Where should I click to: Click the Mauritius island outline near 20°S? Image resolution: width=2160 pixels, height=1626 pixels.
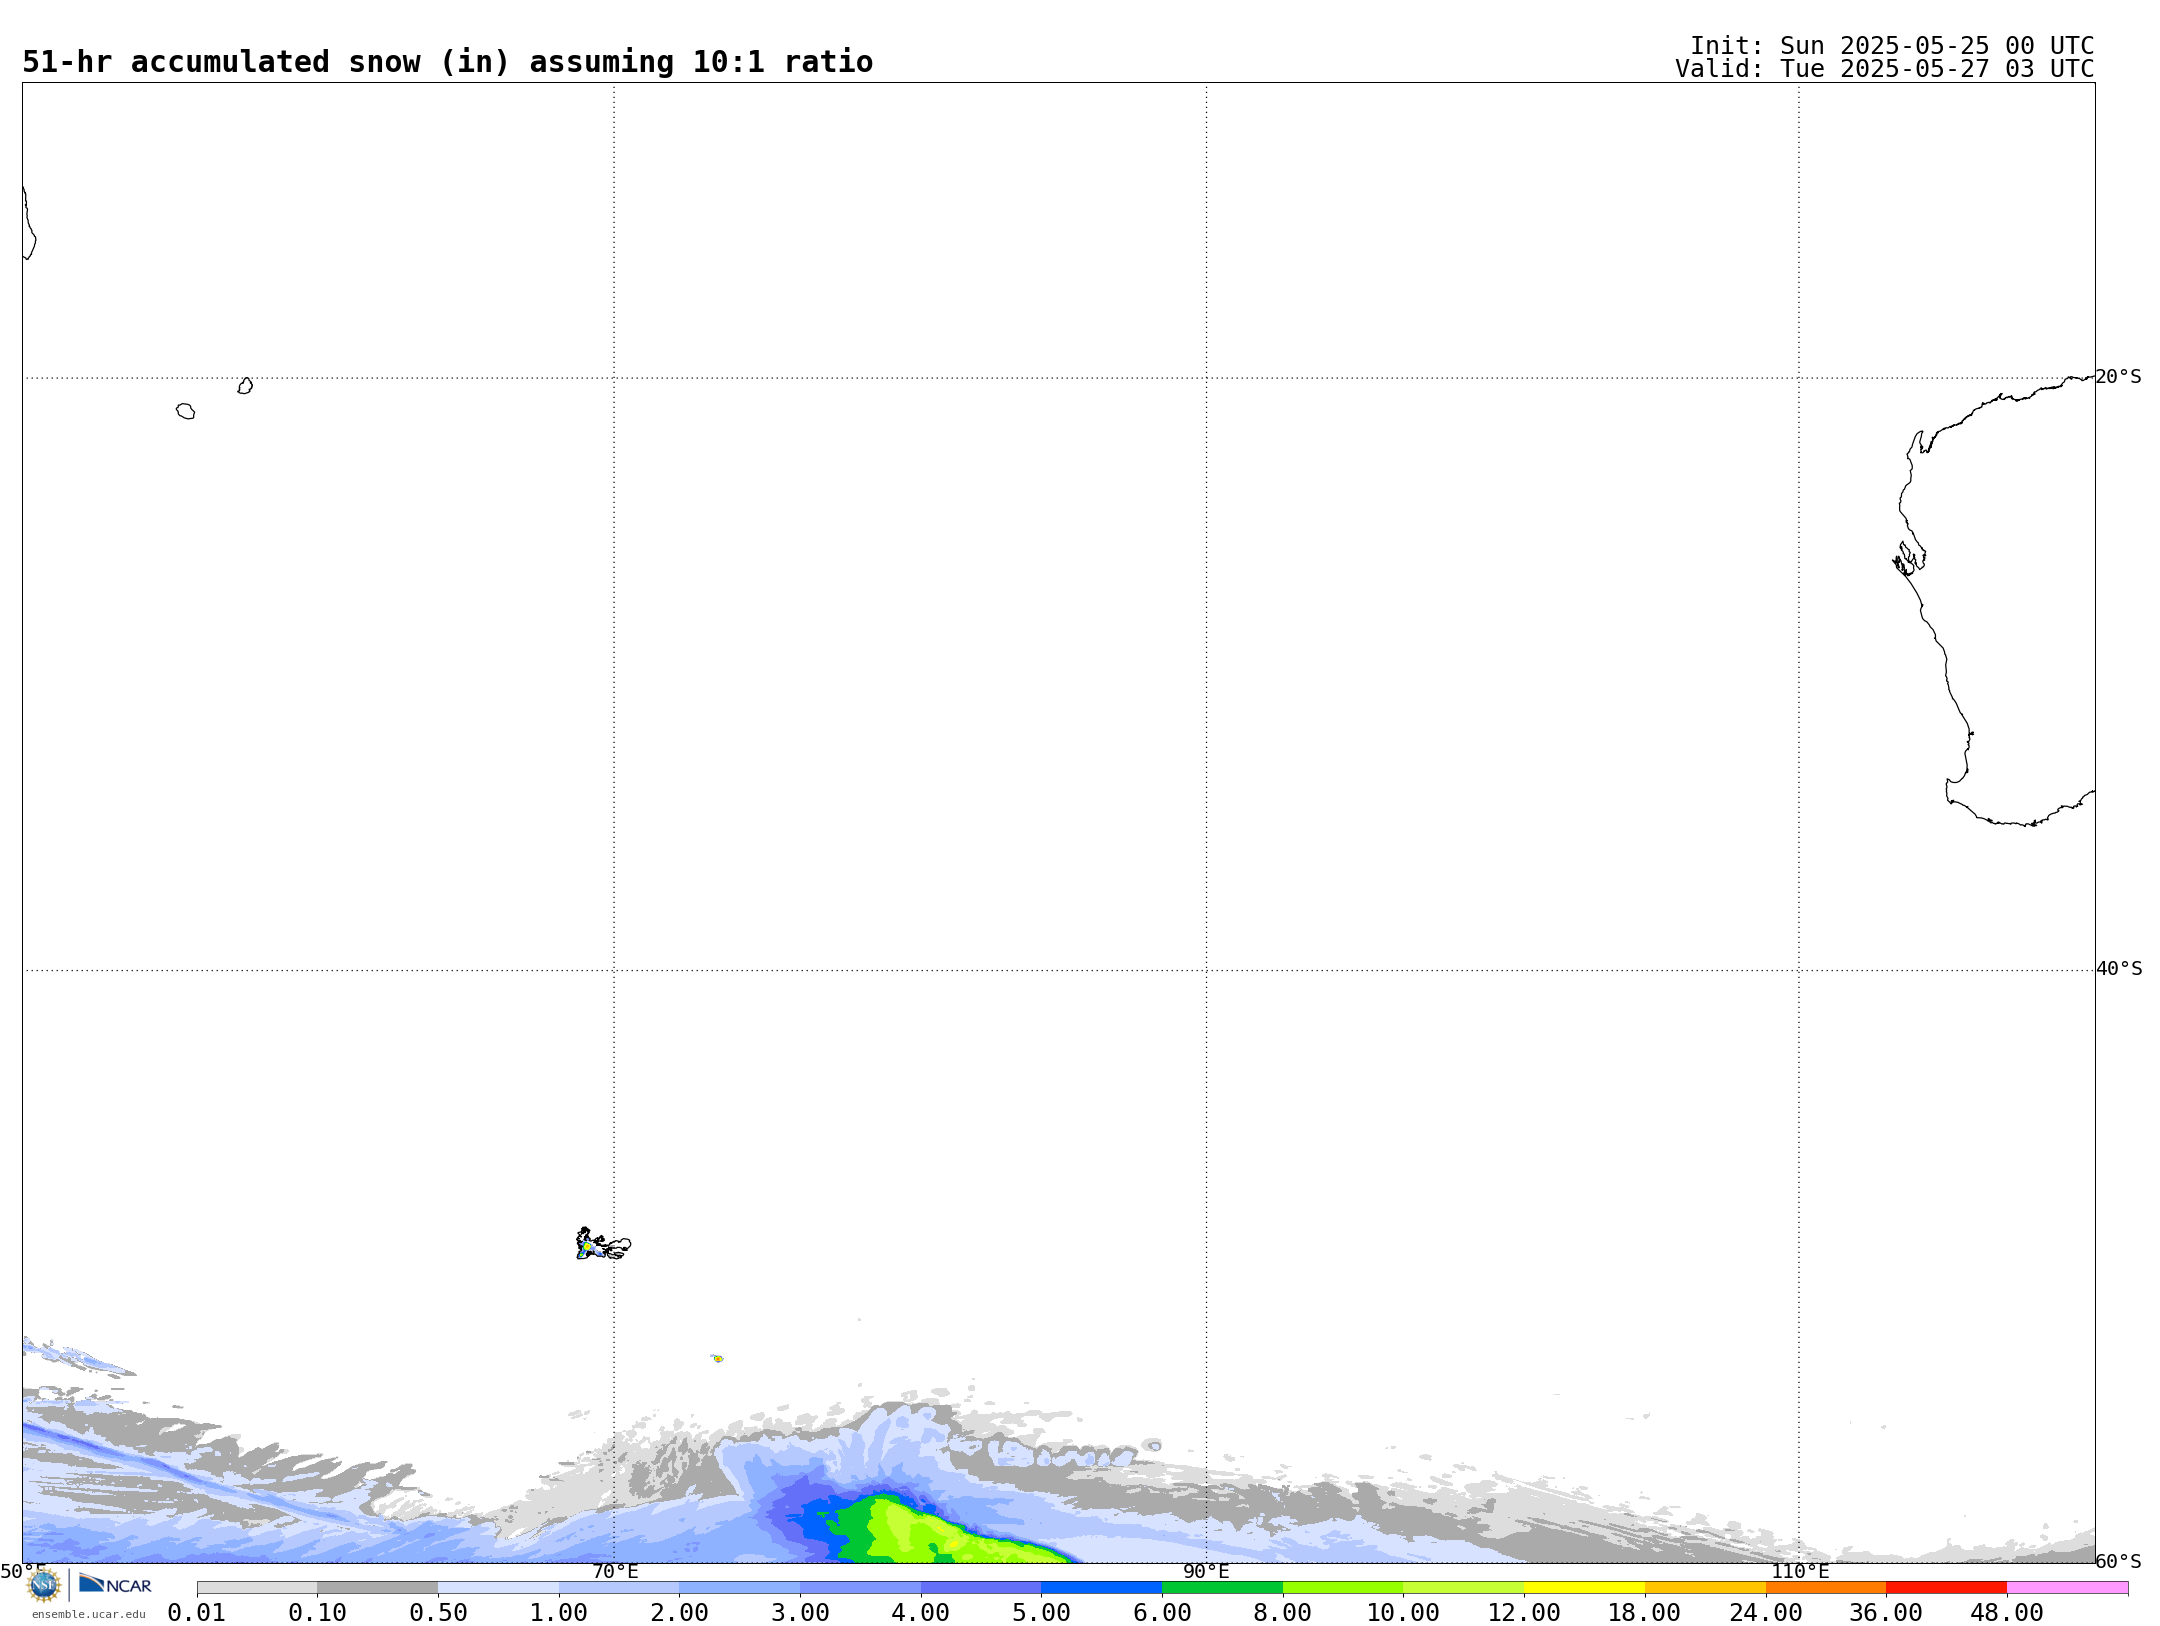click(x=245, y=386)
